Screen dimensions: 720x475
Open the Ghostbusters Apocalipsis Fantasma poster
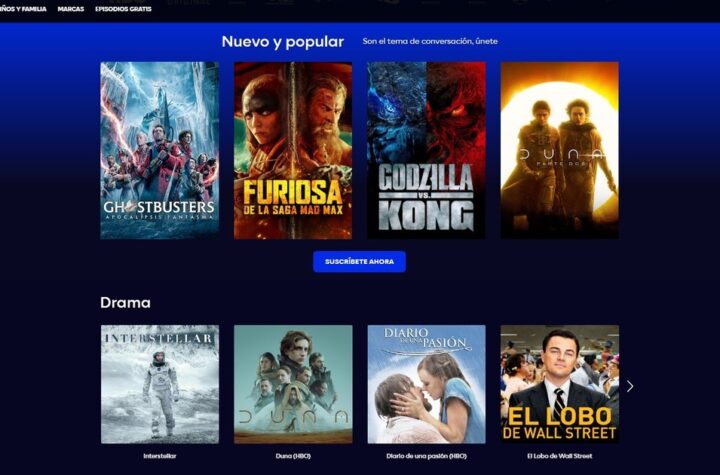click(x=160, y=150)
